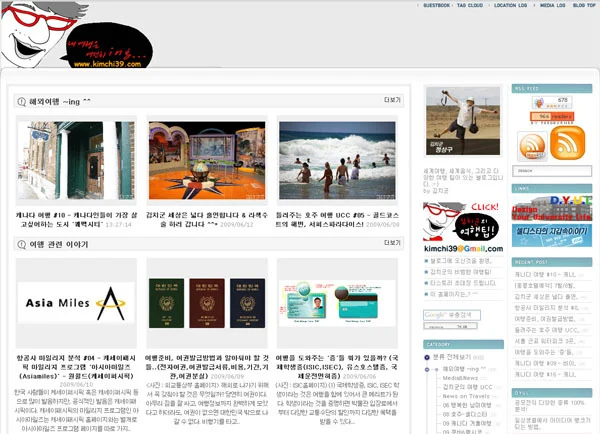Viewport: 600px width, 434px height.
Task: Click the 675 counter badge under RSS Feed
Action: pos(552,102)
